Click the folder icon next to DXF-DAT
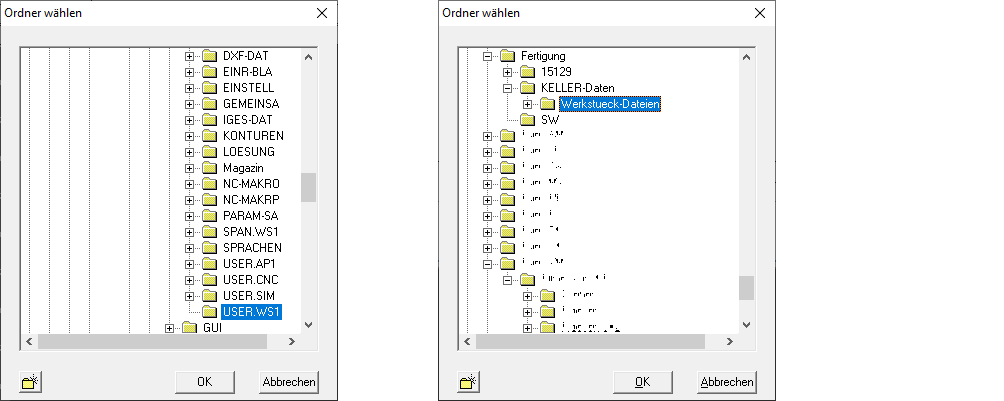Screen dimensions: 1004x401 tap(209, 56)
